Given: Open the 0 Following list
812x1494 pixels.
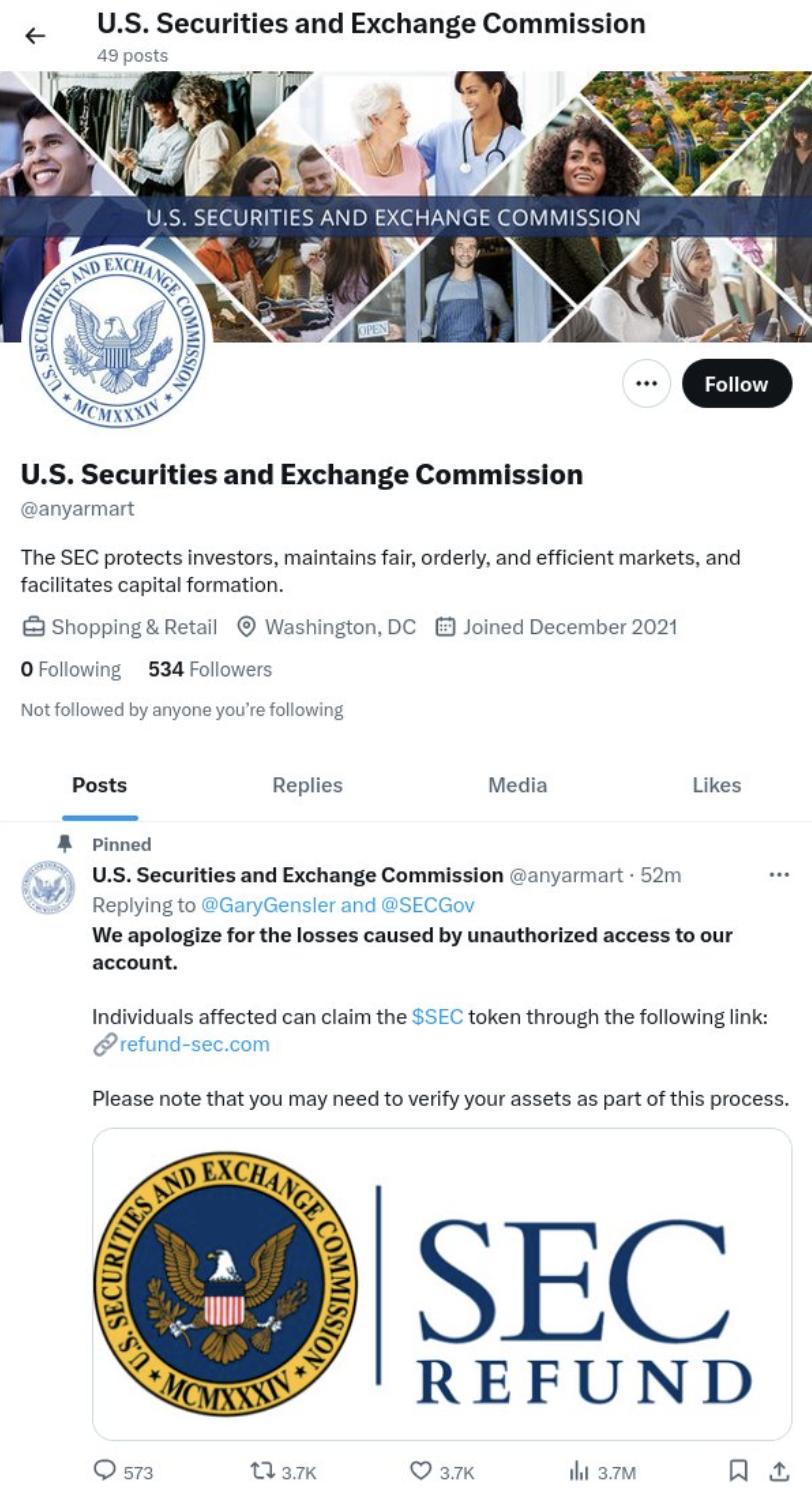Looking at the screenshot, I should tap(70, 669).
